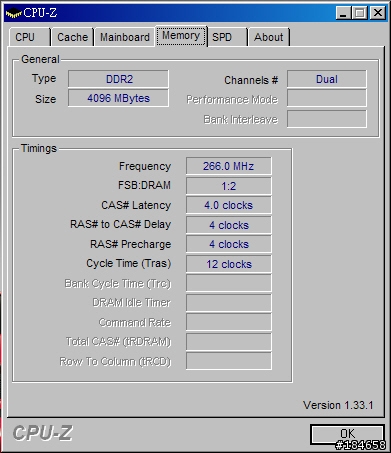Click the 266.0 MHz frequency value

(229, 166)
